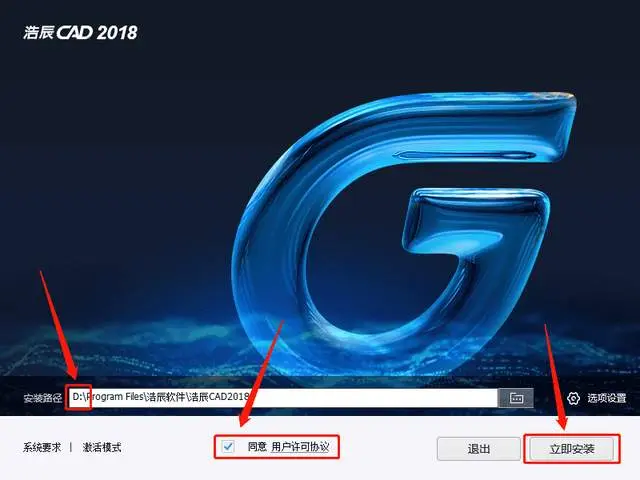This screenshot has height=480, width=640.
Task: Open the 激活模式 link
Action: coord(102,447)
